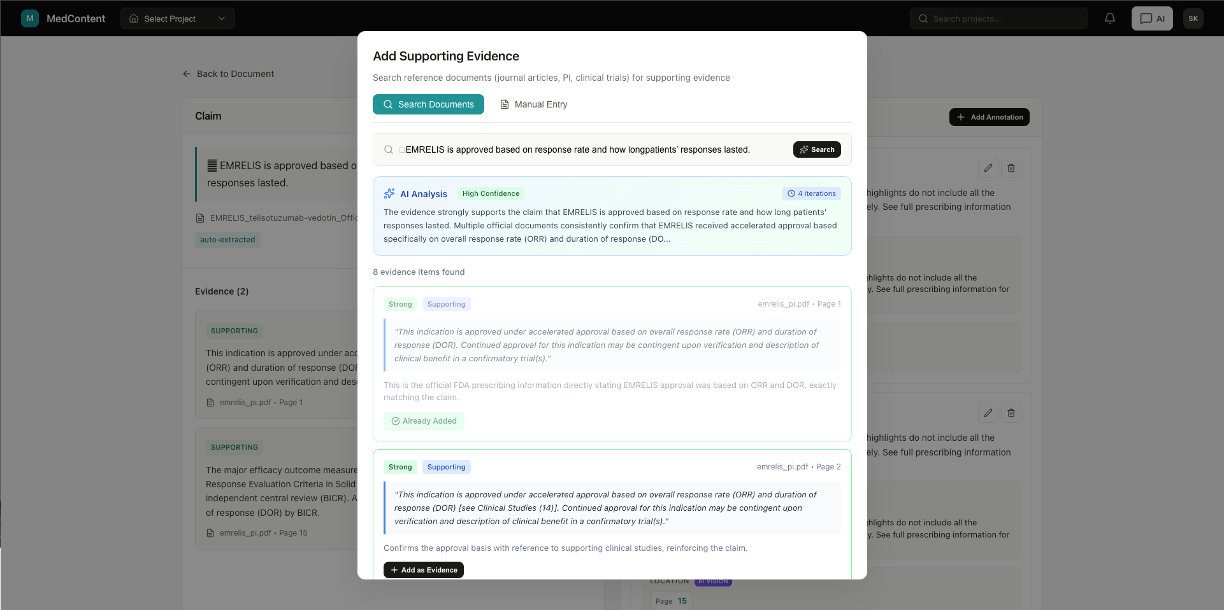This screenshot has width=1224, height=610.
Task: Click the MedContent logo
Action: [x=63, y=17]
